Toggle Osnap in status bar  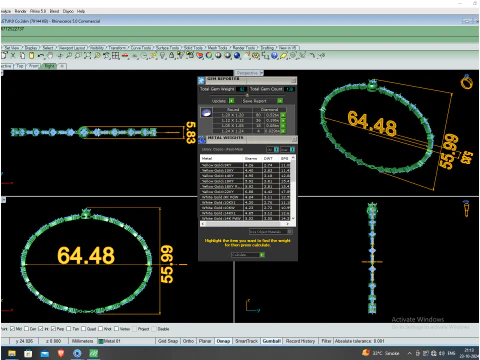[223, 341]
